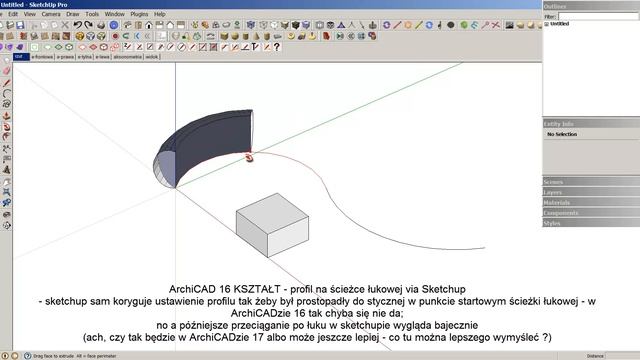Viewport: 640px width, 360px height.
Task: Click the Outliner Filter input field
Action: pyautogui.click(x=598, y=16)
